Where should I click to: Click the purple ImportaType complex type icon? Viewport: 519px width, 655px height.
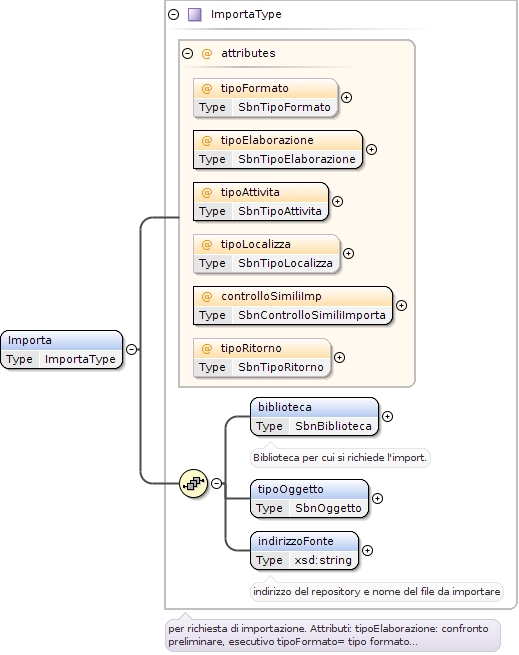pyautogui.click(x=195, y=15)
